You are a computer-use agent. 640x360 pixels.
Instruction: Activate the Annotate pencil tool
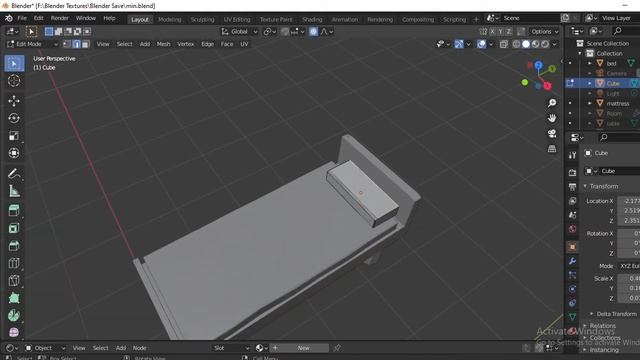(14, 173)
